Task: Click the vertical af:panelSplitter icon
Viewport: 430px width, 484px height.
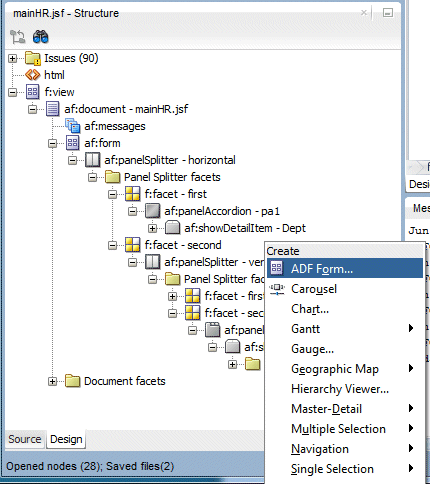Action: 152,262
